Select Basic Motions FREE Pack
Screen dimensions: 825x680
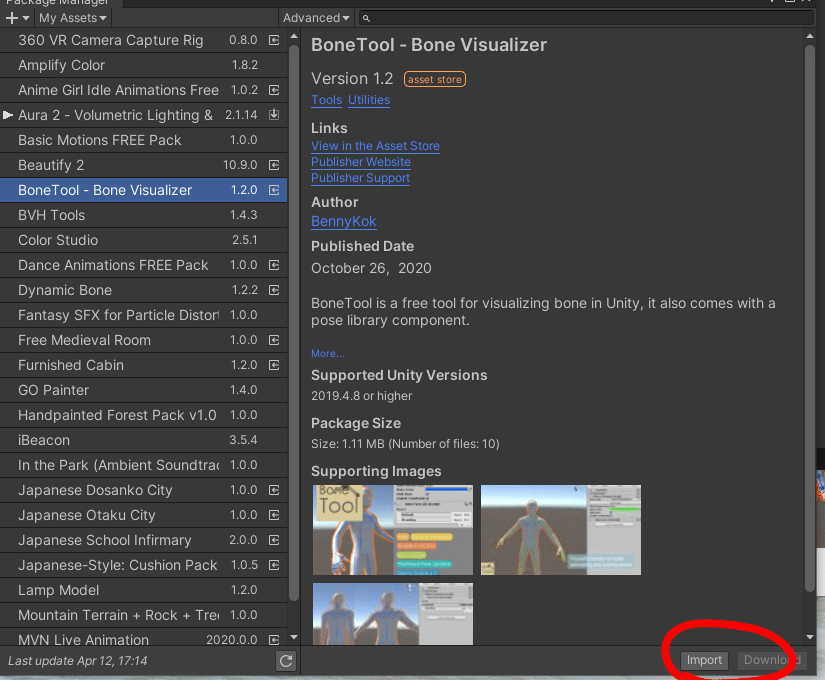point(143,140)
